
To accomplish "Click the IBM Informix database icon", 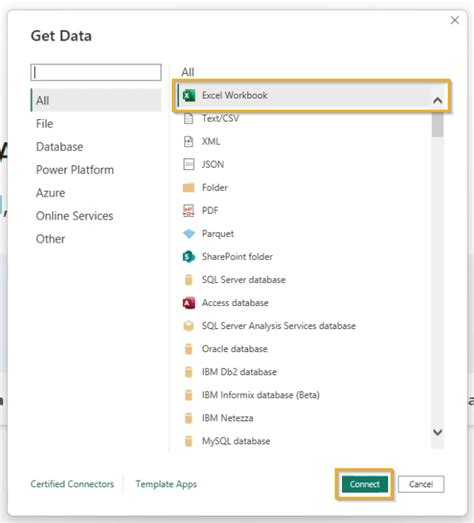I will tap(188, 395).
